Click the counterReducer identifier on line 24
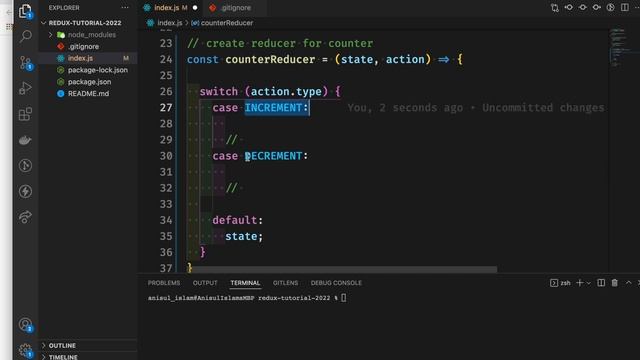Screen dimensions: 640x360 click(270, 60)
